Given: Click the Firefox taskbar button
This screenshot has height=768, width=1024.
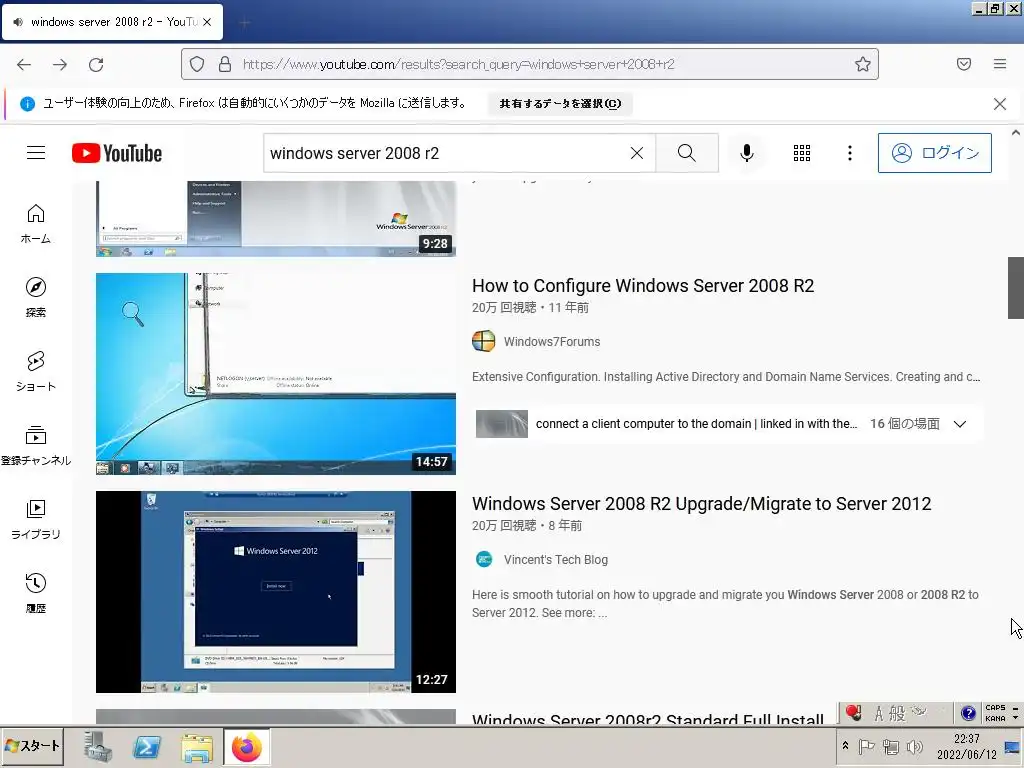Looking at the screenshot, I should (246, 746).
